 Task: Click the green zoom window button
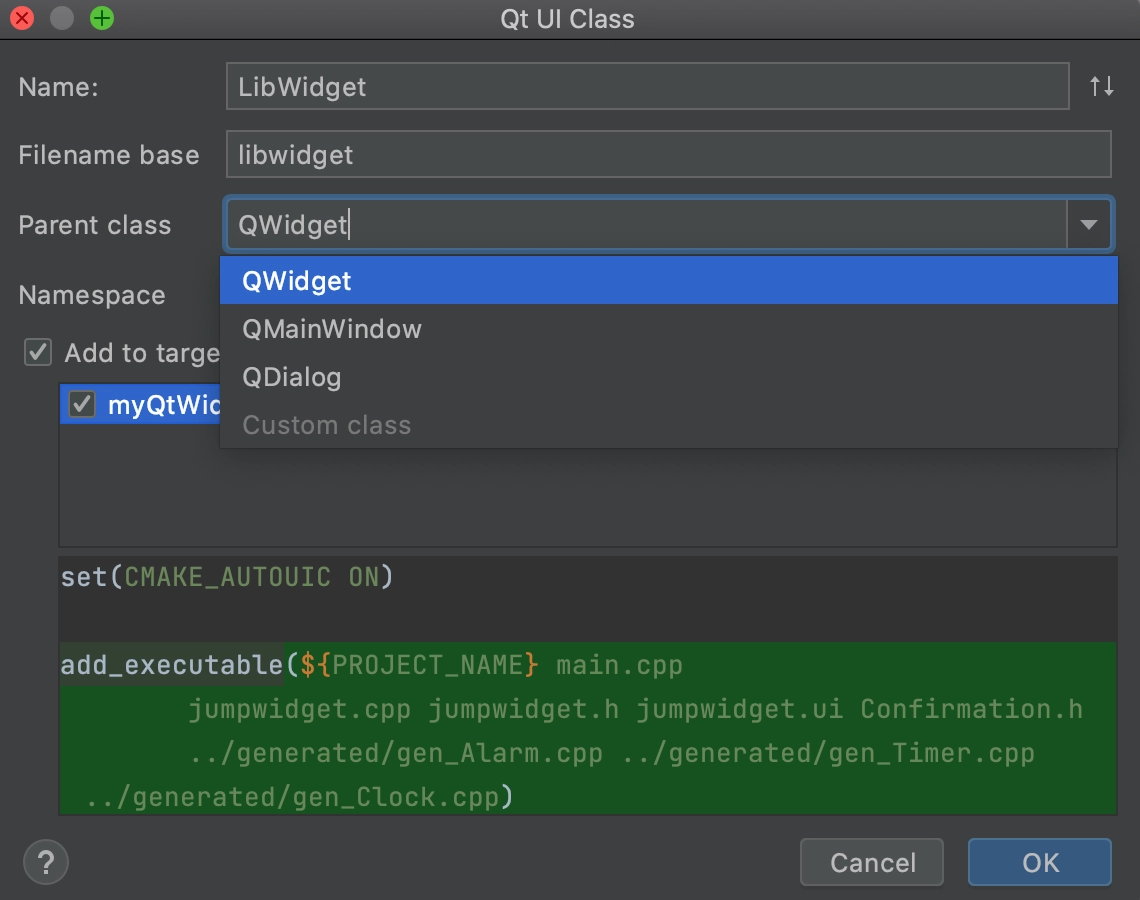click(x=102, y=18)
